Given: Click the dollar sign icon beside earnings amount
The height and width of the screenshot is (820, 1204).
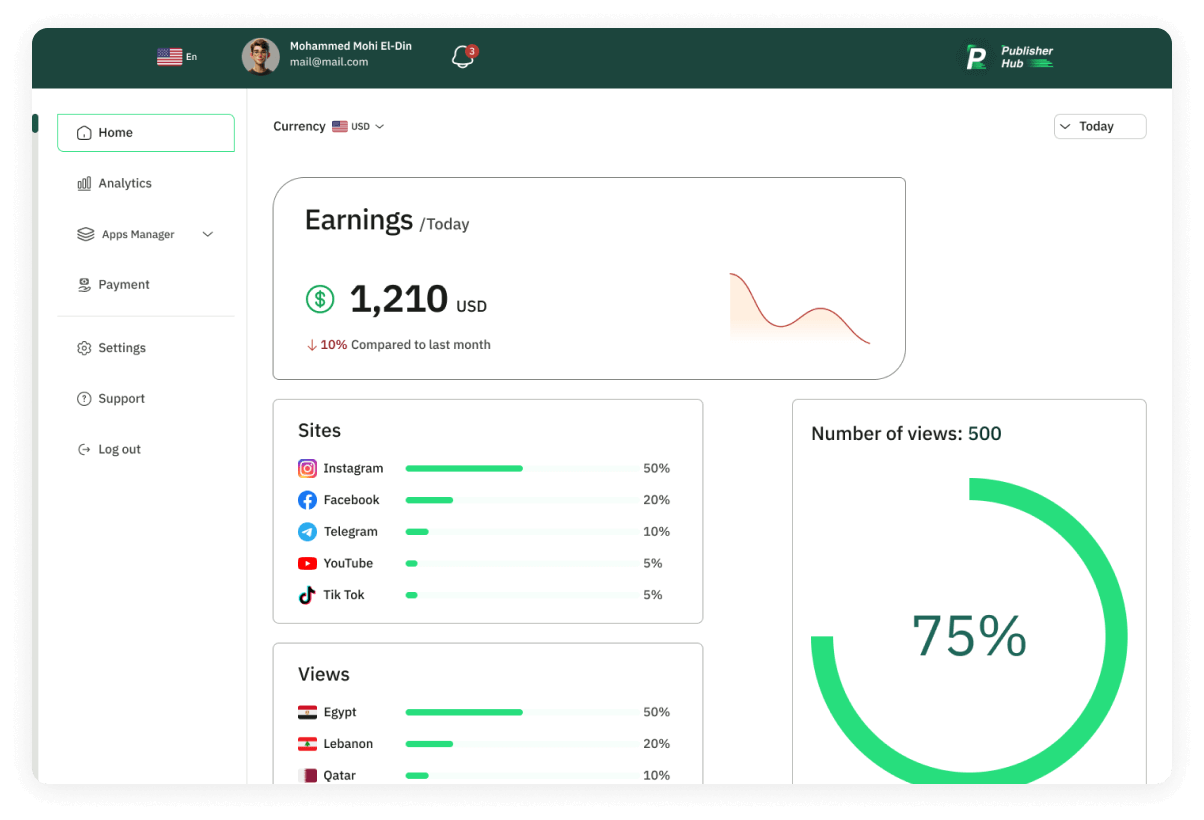Looking at the screenshot, I should click(319, 299).
